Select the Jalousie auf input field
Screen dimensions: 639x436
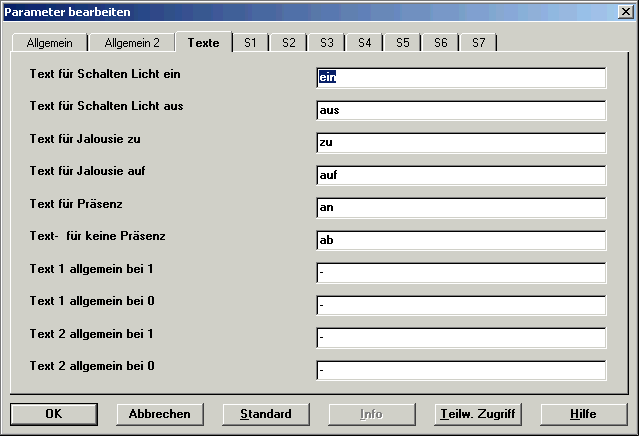[x=461, y=175]
